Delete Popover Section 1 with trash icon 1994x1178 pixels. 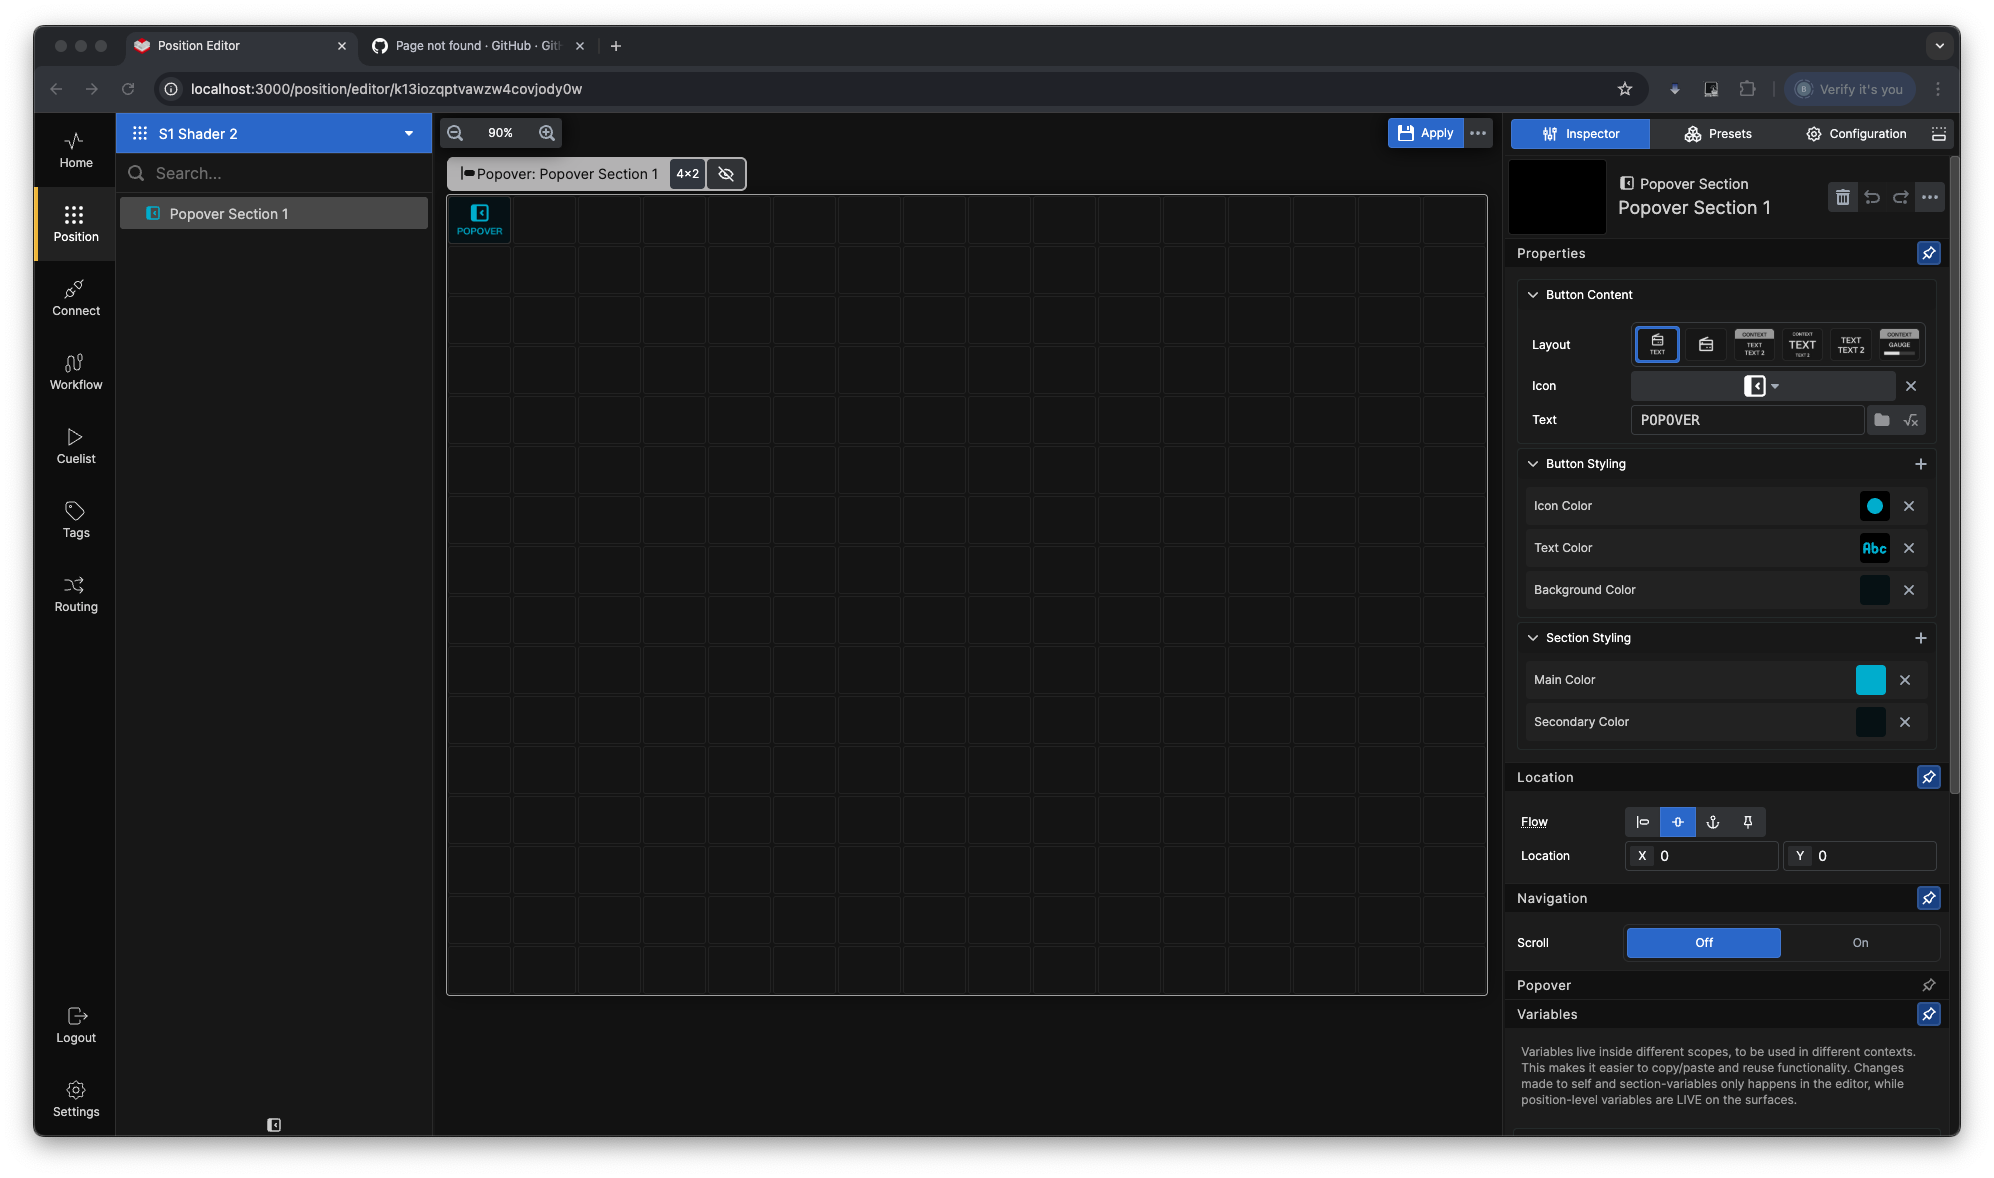point(1842,197)
